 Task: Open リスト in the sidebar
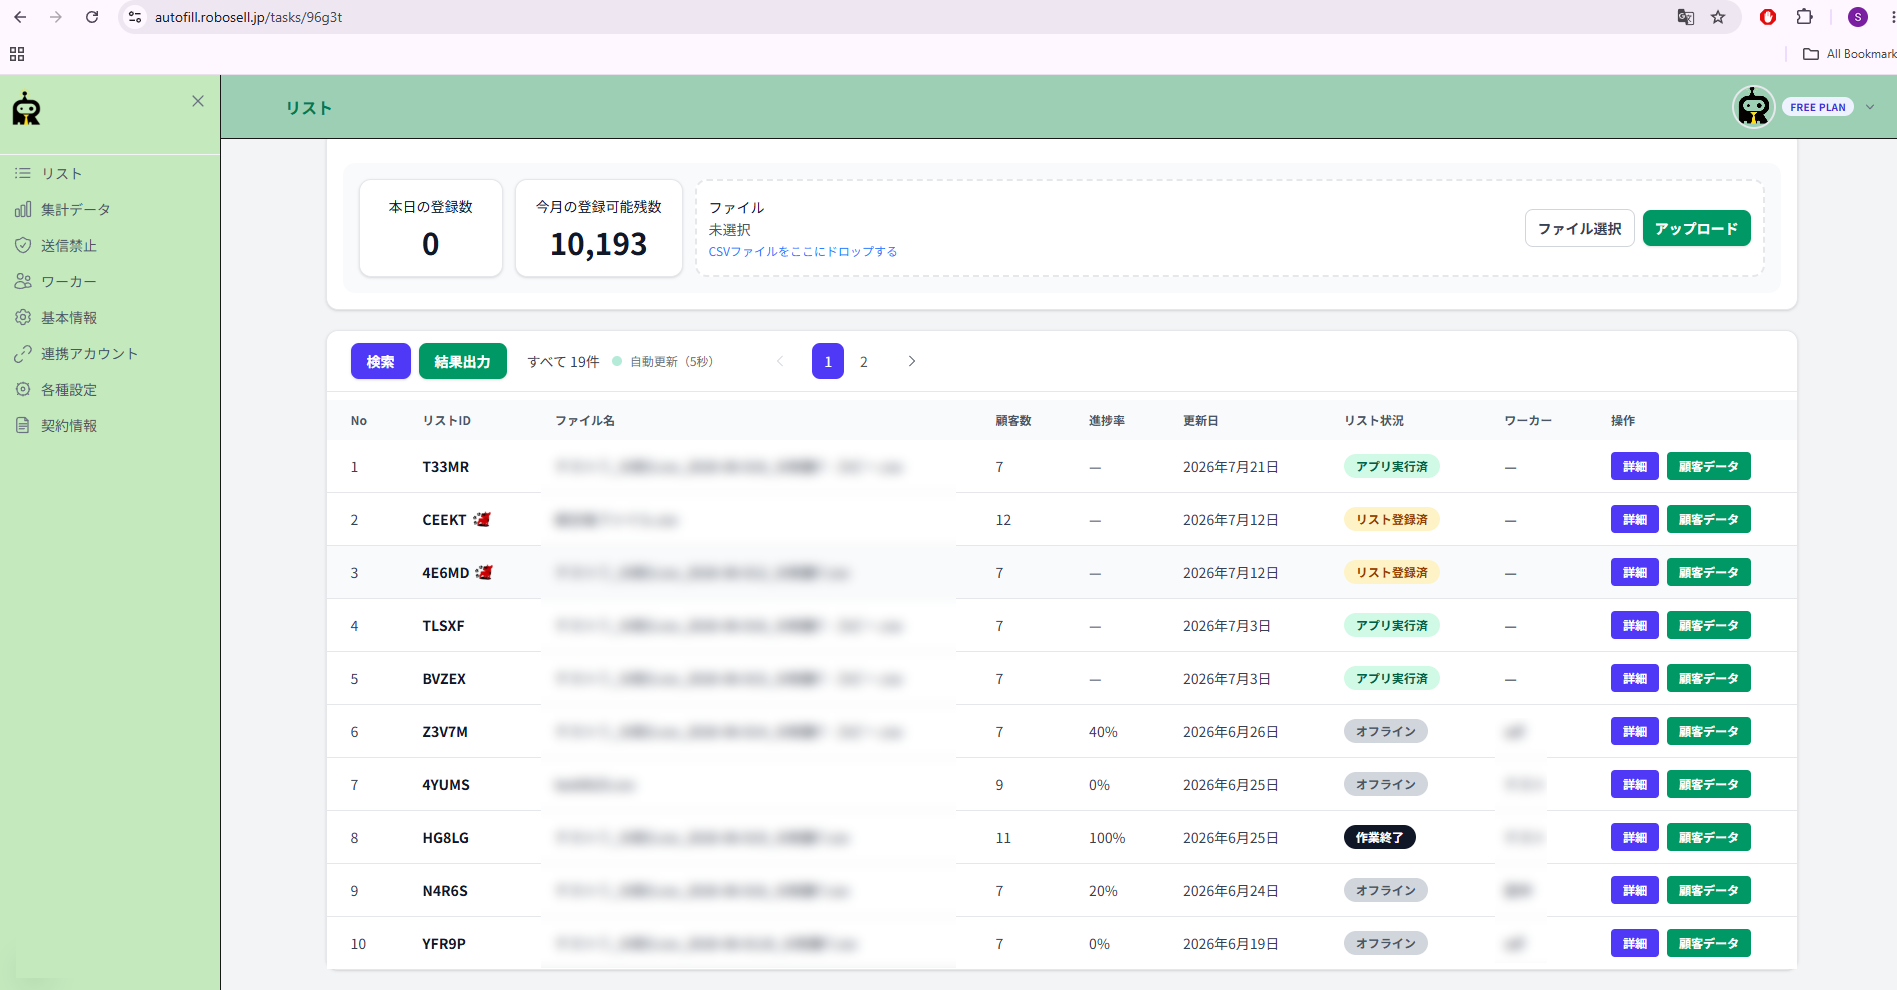coord(61,174)
